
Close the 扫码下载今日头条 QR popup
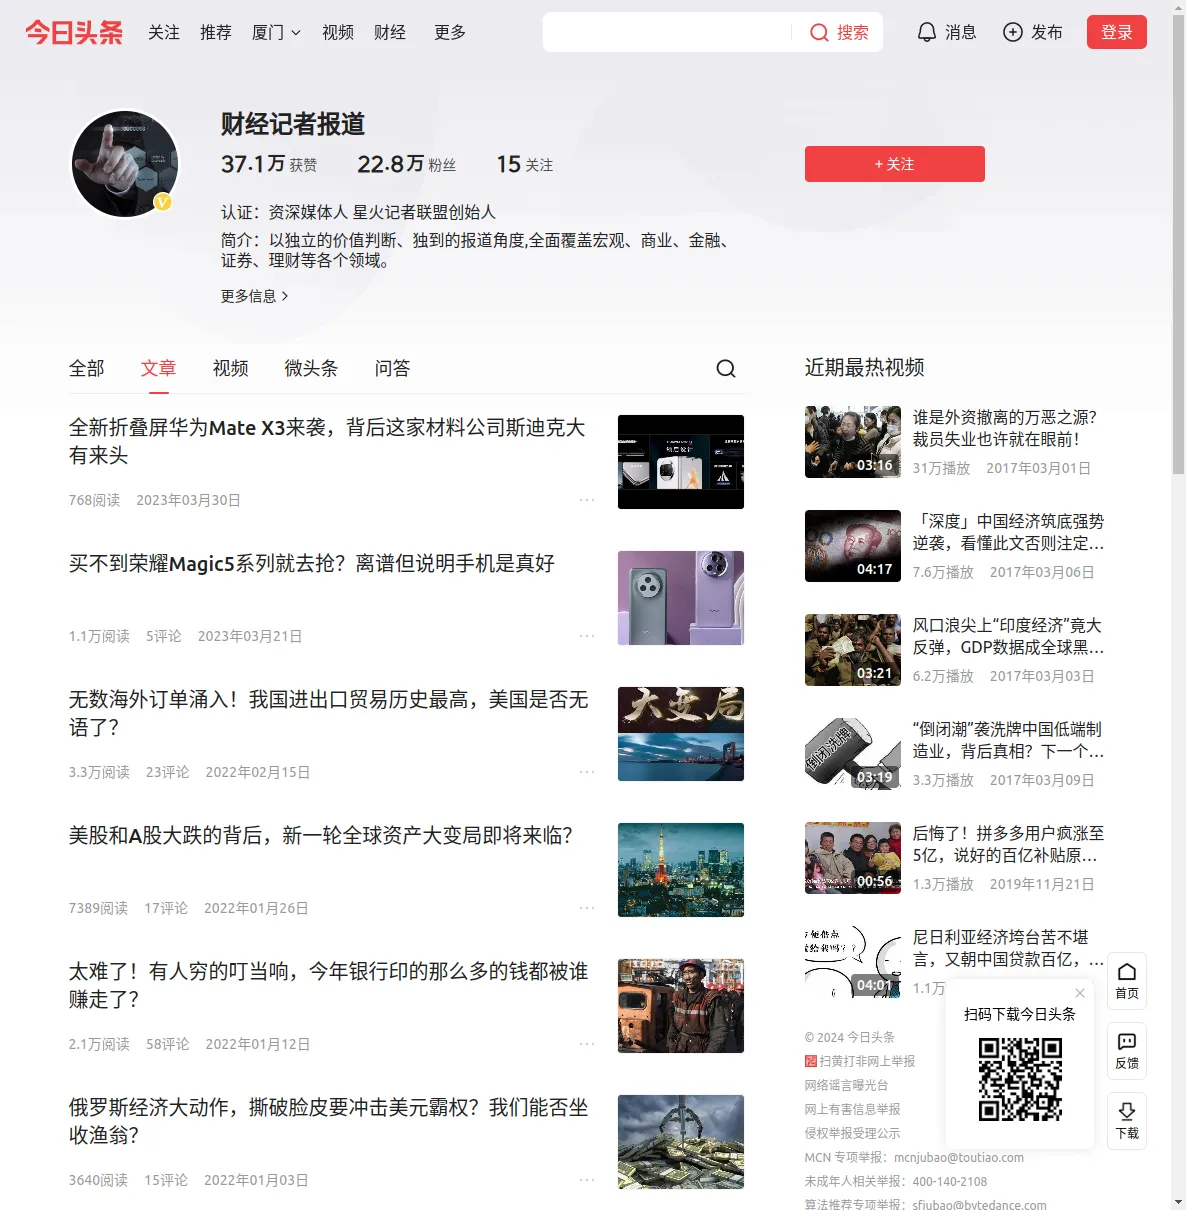pyautogui.click(x=1080, y=993)
